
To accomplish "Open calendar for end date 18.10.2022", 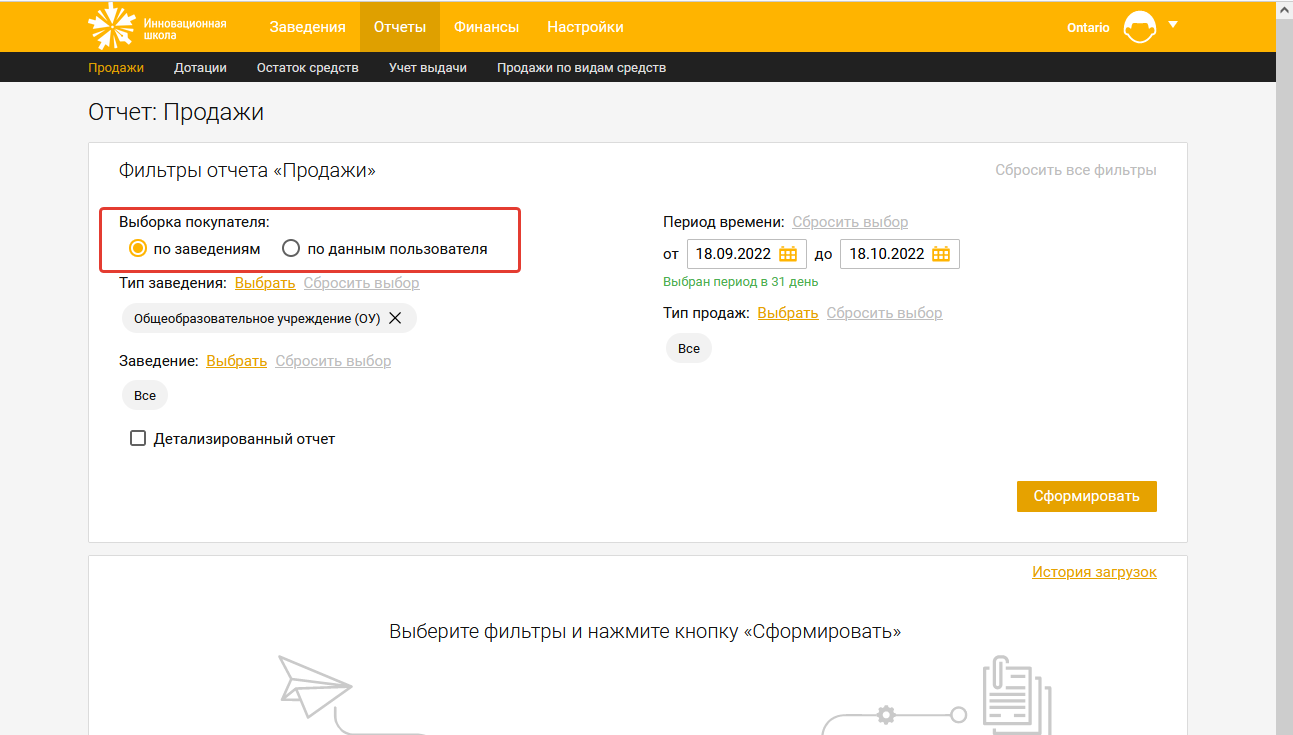I will pos(941,254).
